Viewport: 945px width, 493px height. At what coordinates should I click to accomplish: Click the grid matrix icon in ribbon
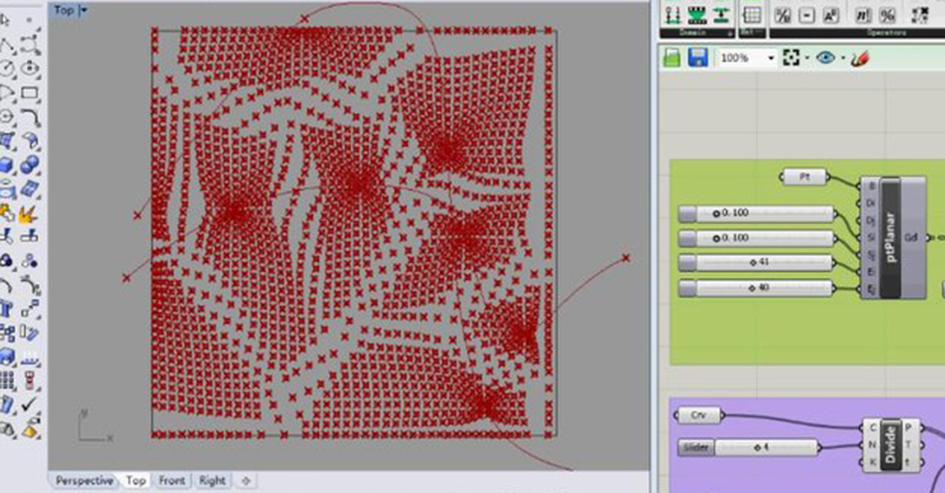(751, 14)
